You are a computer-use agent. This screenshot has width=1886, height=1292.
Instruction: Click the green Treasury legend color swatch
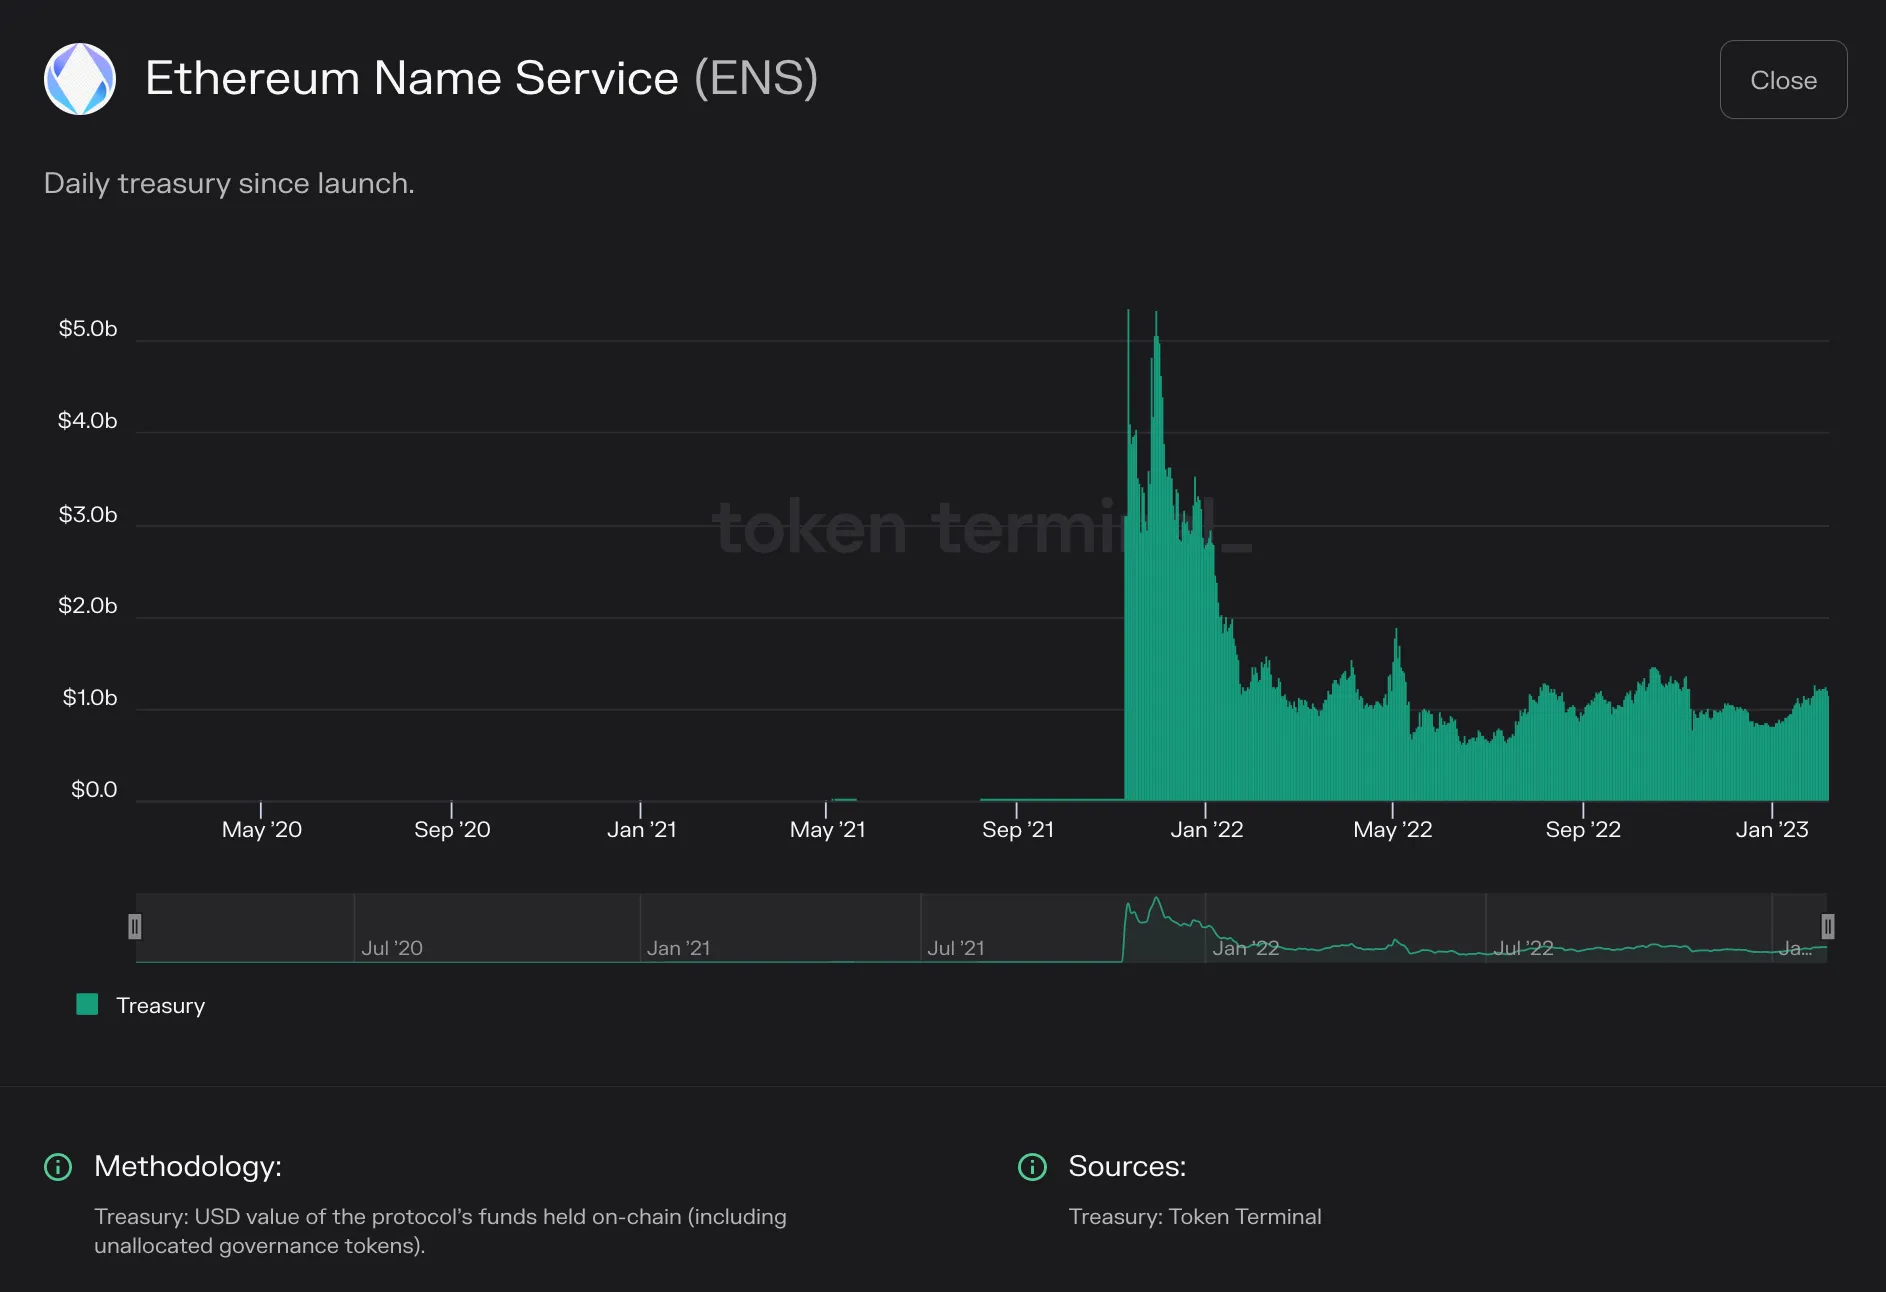87,1004
